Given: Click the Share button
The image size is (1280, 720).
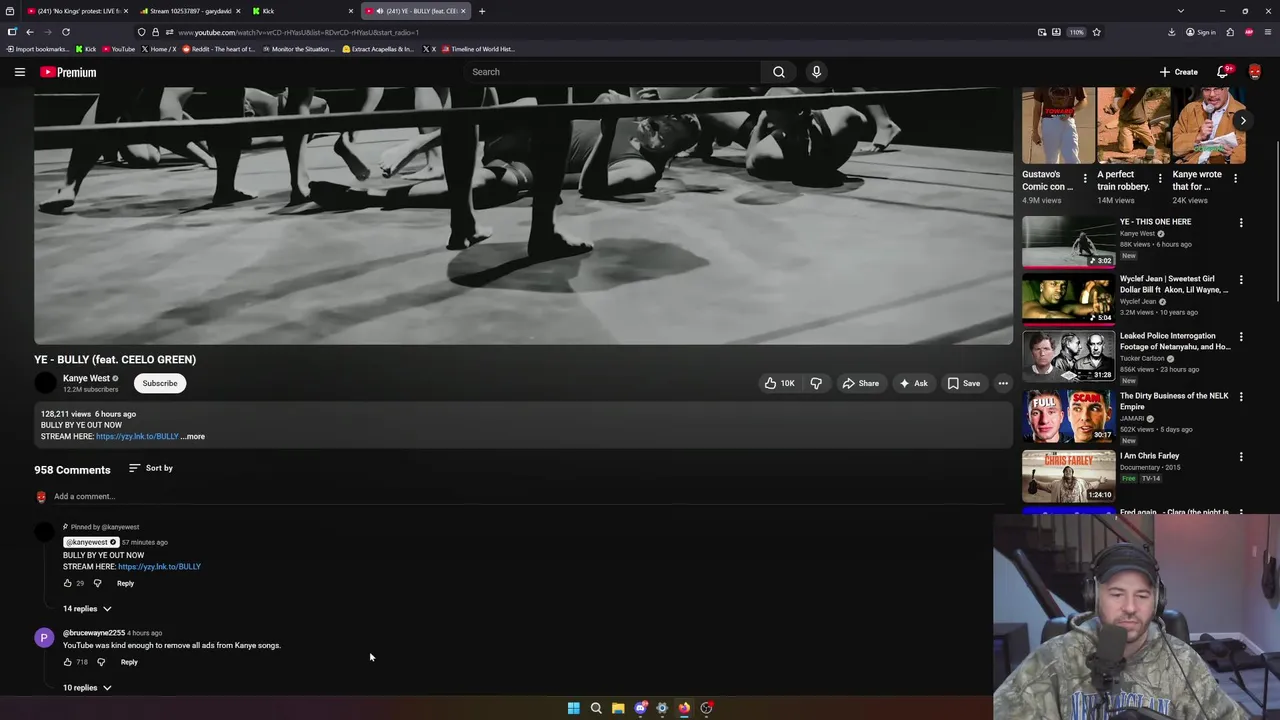Looking at the screenshot, I should click(x=860, y=383).
